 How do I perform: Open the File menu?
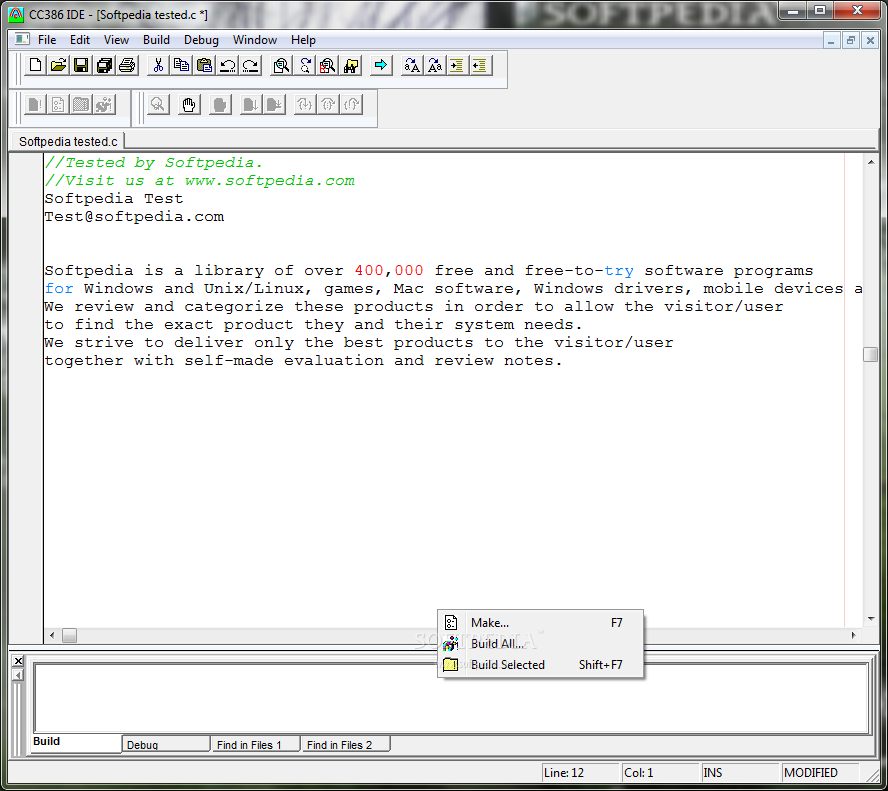pyautogui.click(x=47, y=40)
